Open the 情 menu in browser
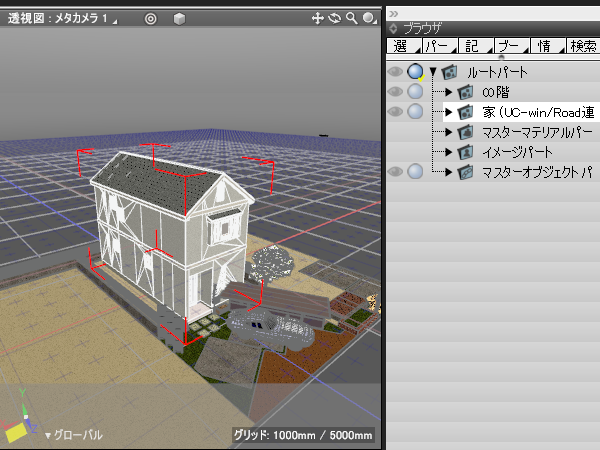 point(546,46)
